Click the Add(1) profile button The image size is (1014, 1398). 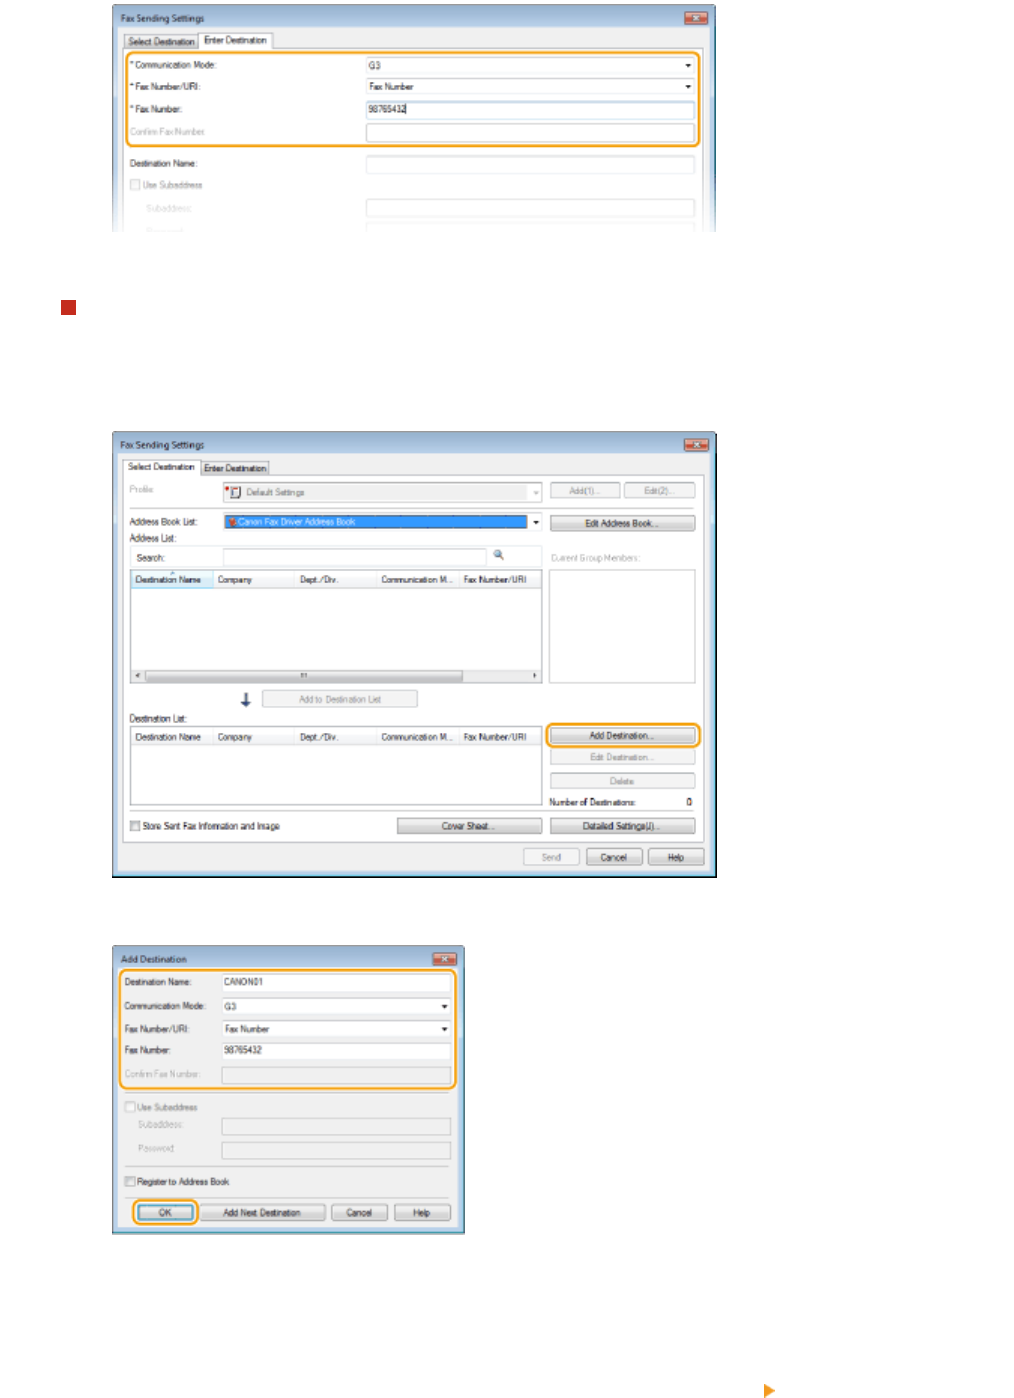click(x=585, y=490)
